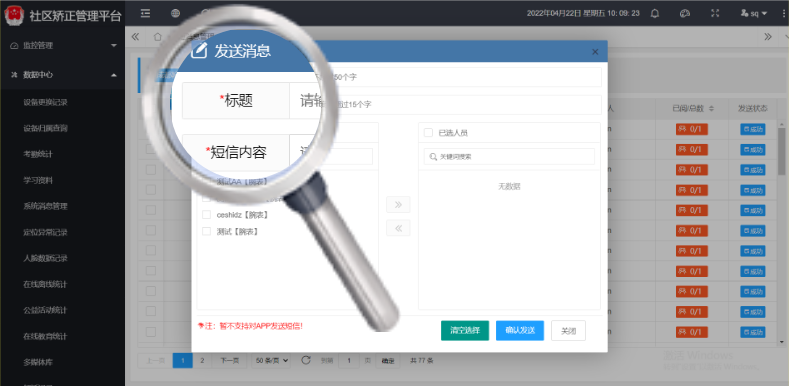This screenshot has height=386, width=789.
Task: Click the 上一页 pagination button
Action: click(155, 360)
